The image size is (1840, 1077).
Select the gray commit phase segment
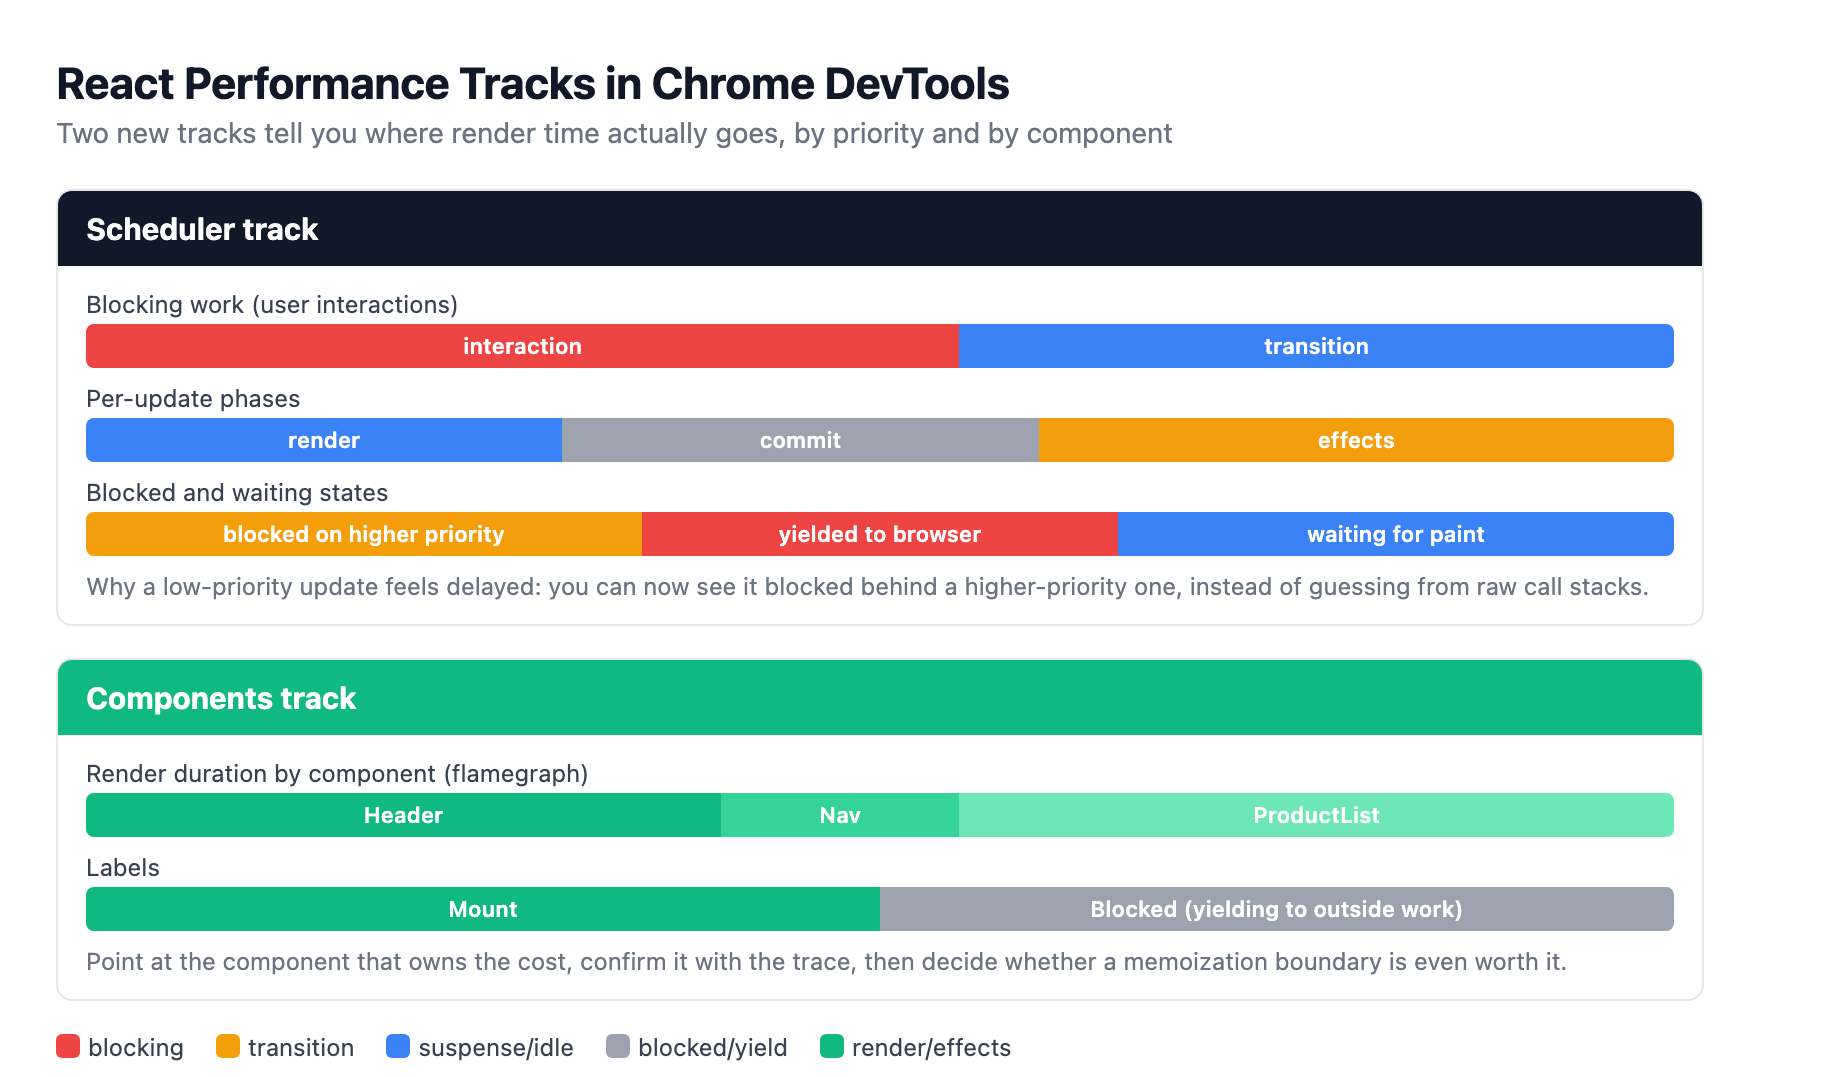click(800, 440)
